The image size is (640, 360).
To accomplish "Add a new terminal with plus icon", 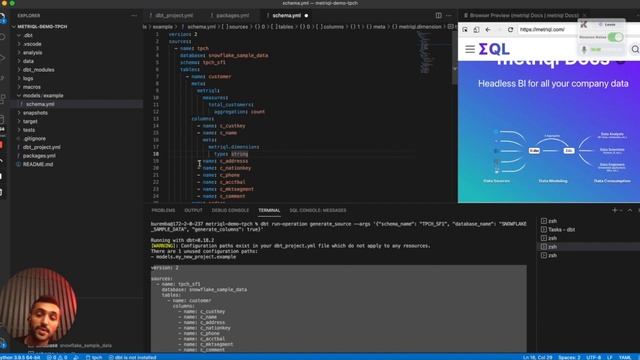I will (614, 210).
